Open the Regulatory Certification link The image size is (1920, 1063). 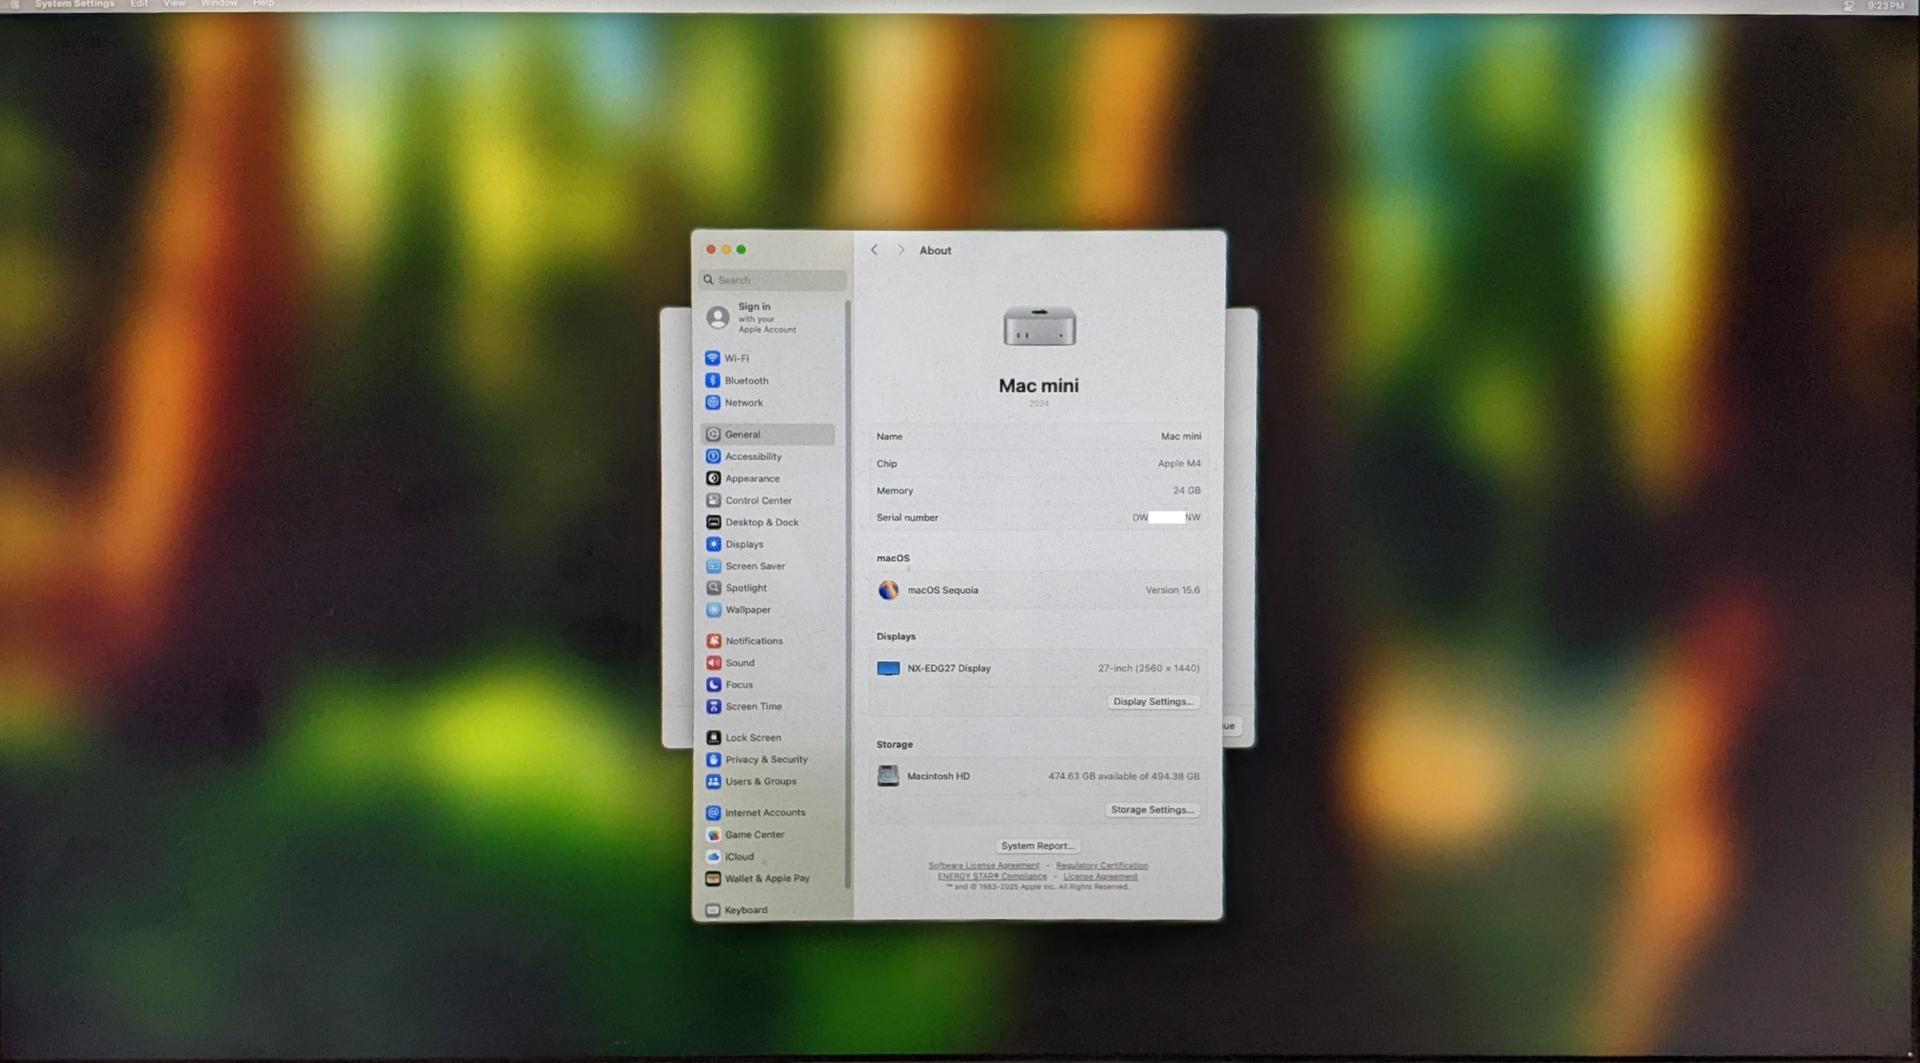(1101, 866)
